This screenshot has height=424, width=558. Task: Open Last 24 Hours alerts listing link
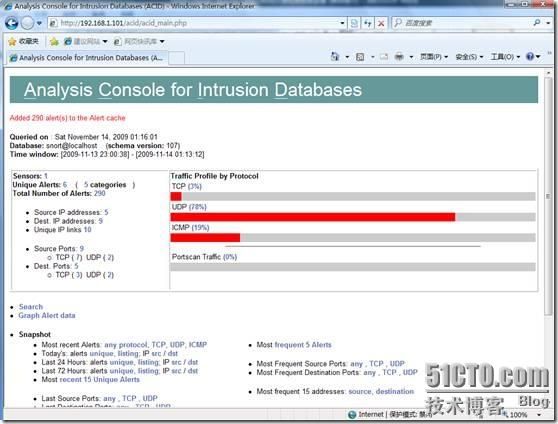[148, 362]
